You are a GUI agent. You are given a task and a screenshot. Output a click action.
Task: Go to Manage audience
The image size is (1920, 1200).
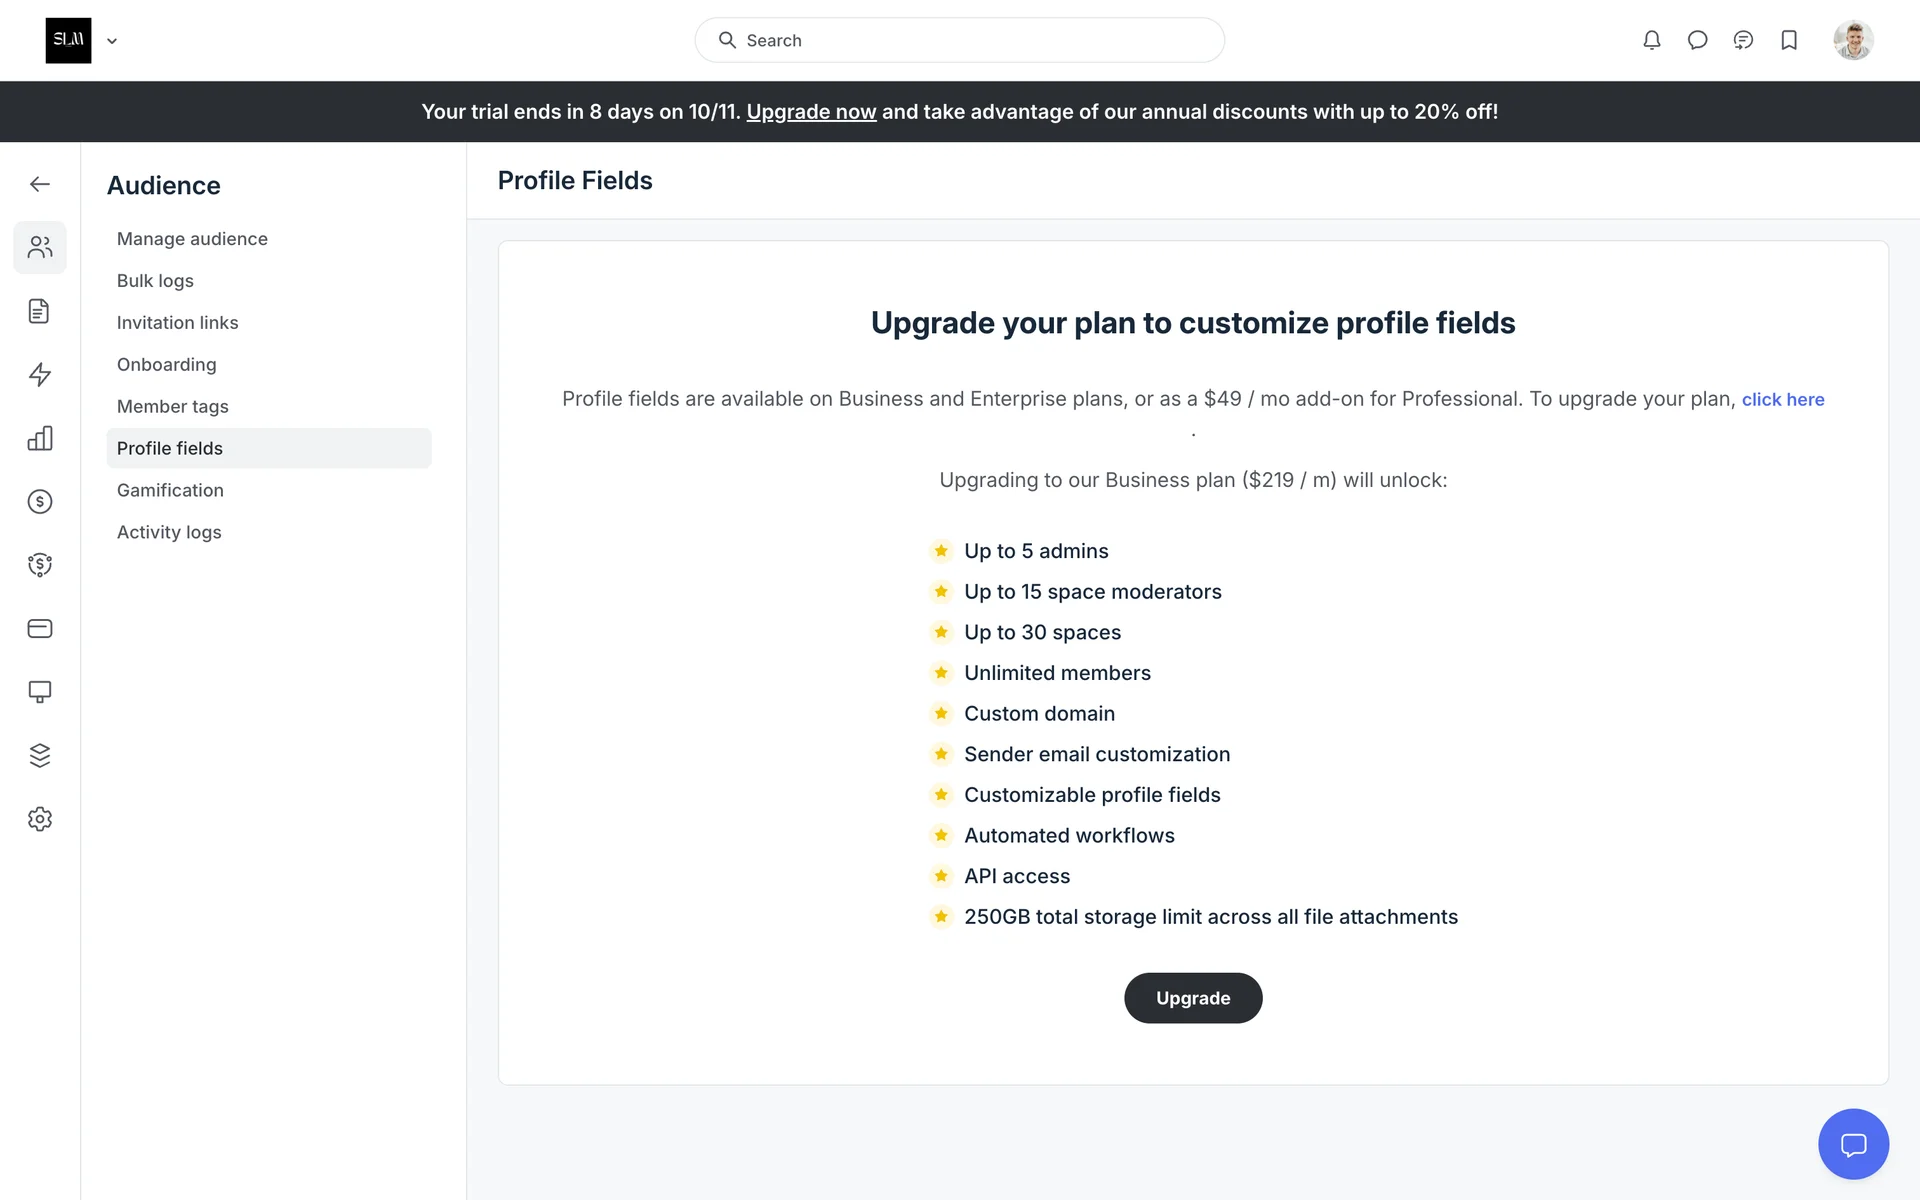[x=192, y=239]
